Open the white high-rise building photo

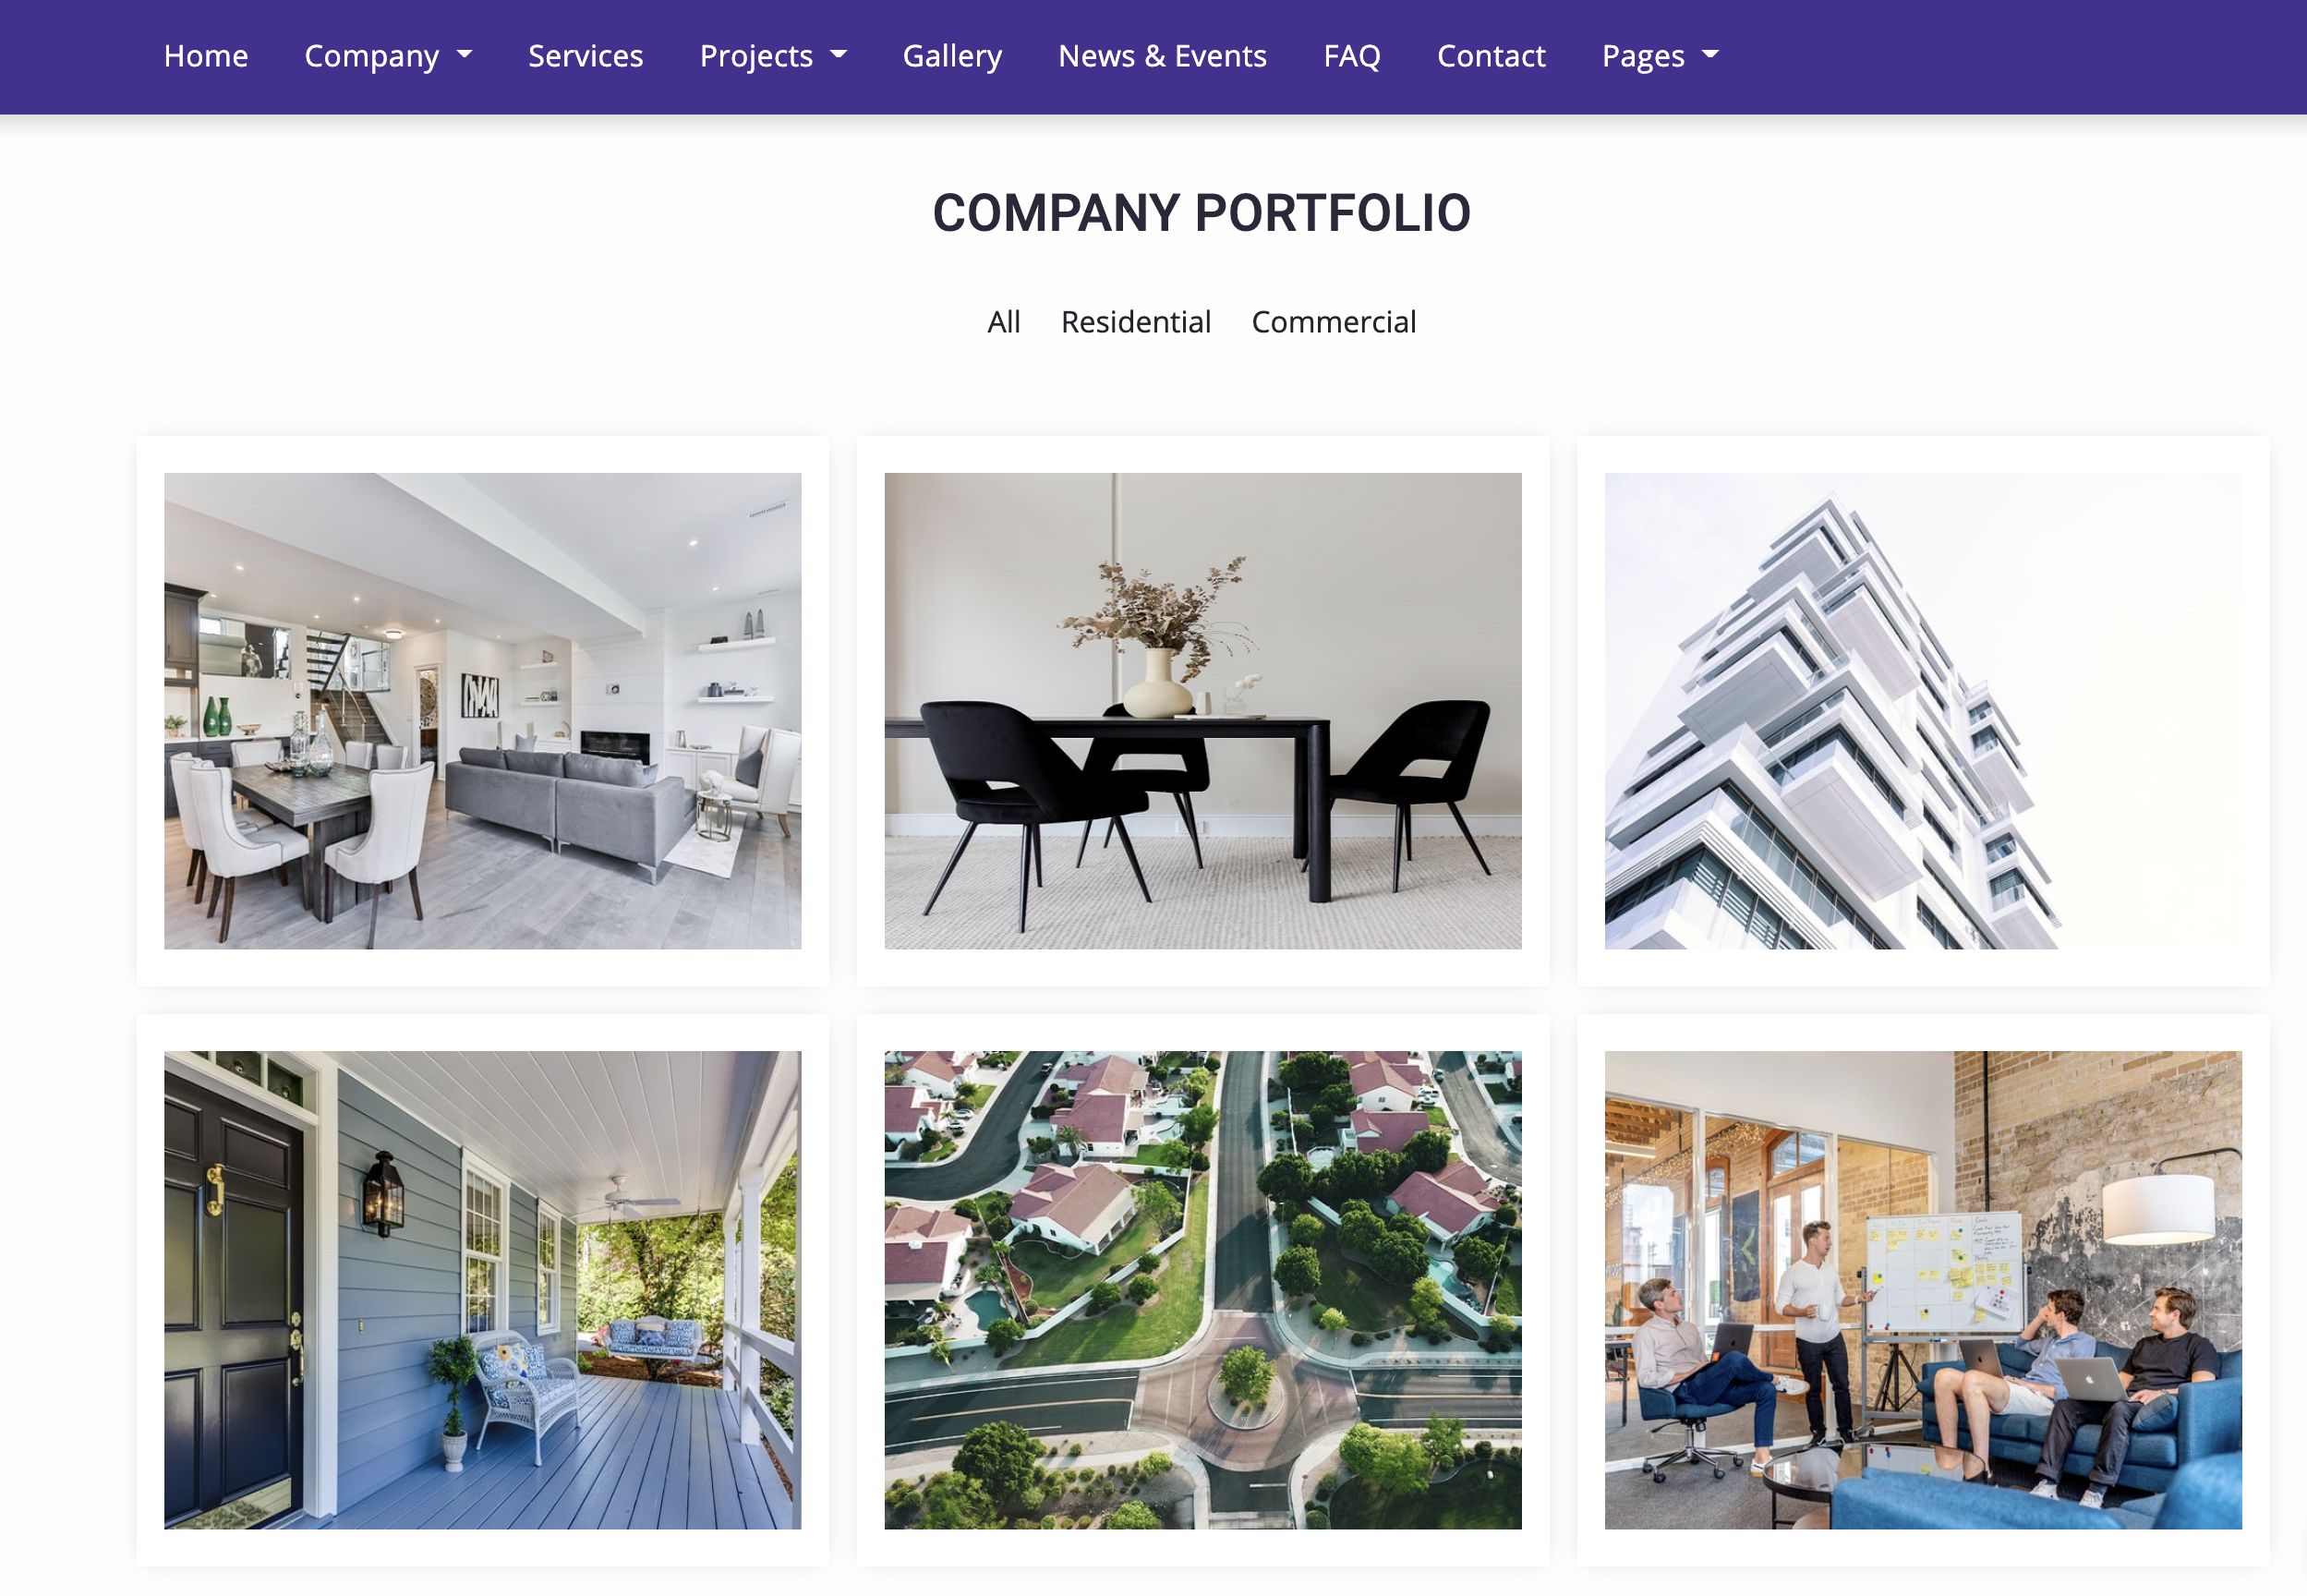coord(1923,711)
